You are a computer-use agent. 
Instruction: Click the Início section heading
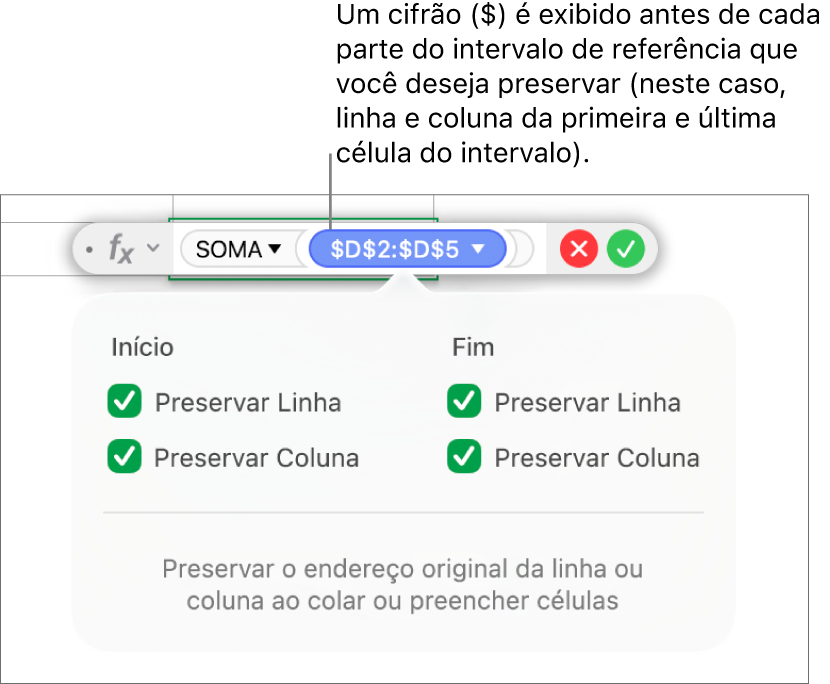point(142,347)
